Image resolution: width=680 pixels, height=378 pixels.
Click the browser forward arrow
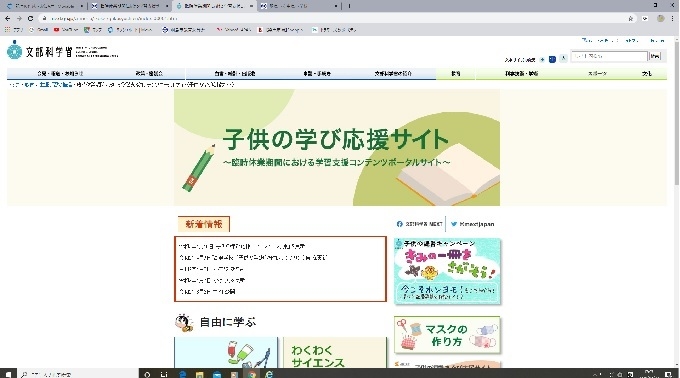[x=19, y=19]
